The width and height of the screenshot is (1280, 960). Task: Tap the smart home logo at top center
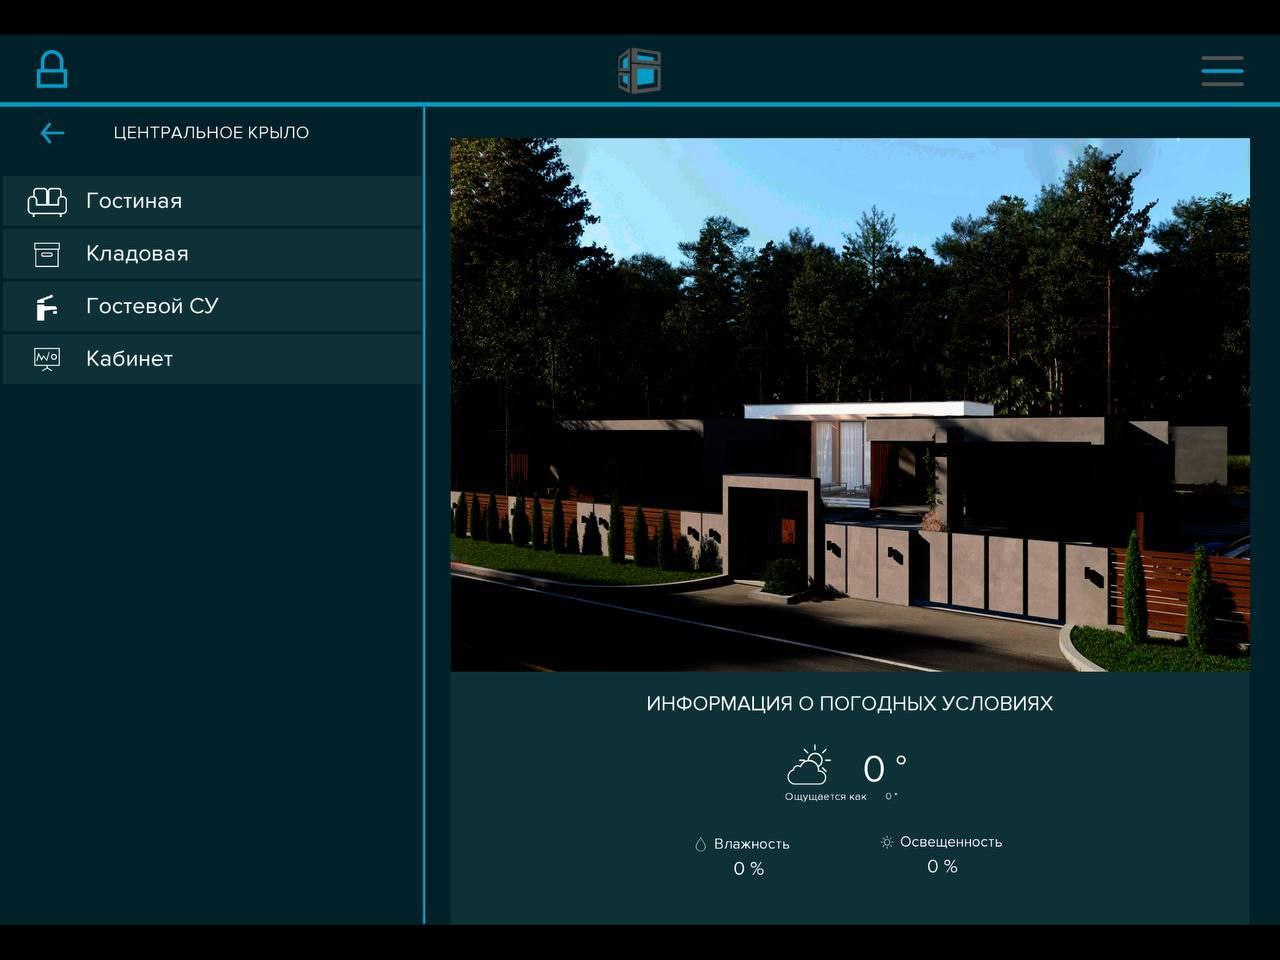(x=639, y=71)
